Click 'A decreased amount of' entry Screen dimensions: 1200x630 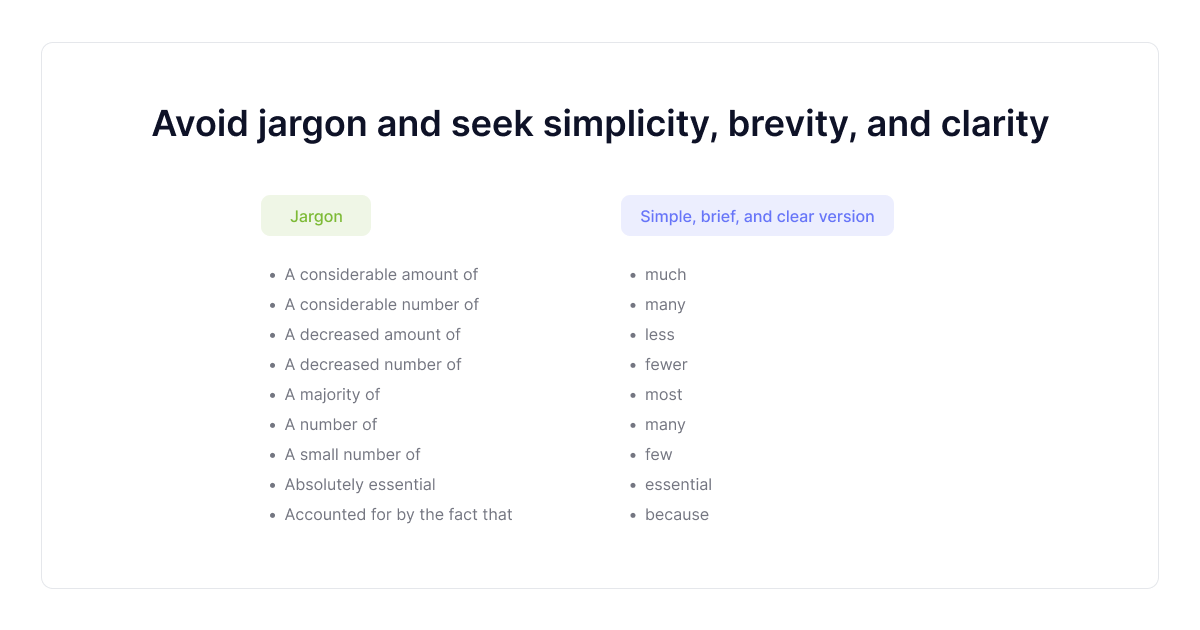pos(372,334)
